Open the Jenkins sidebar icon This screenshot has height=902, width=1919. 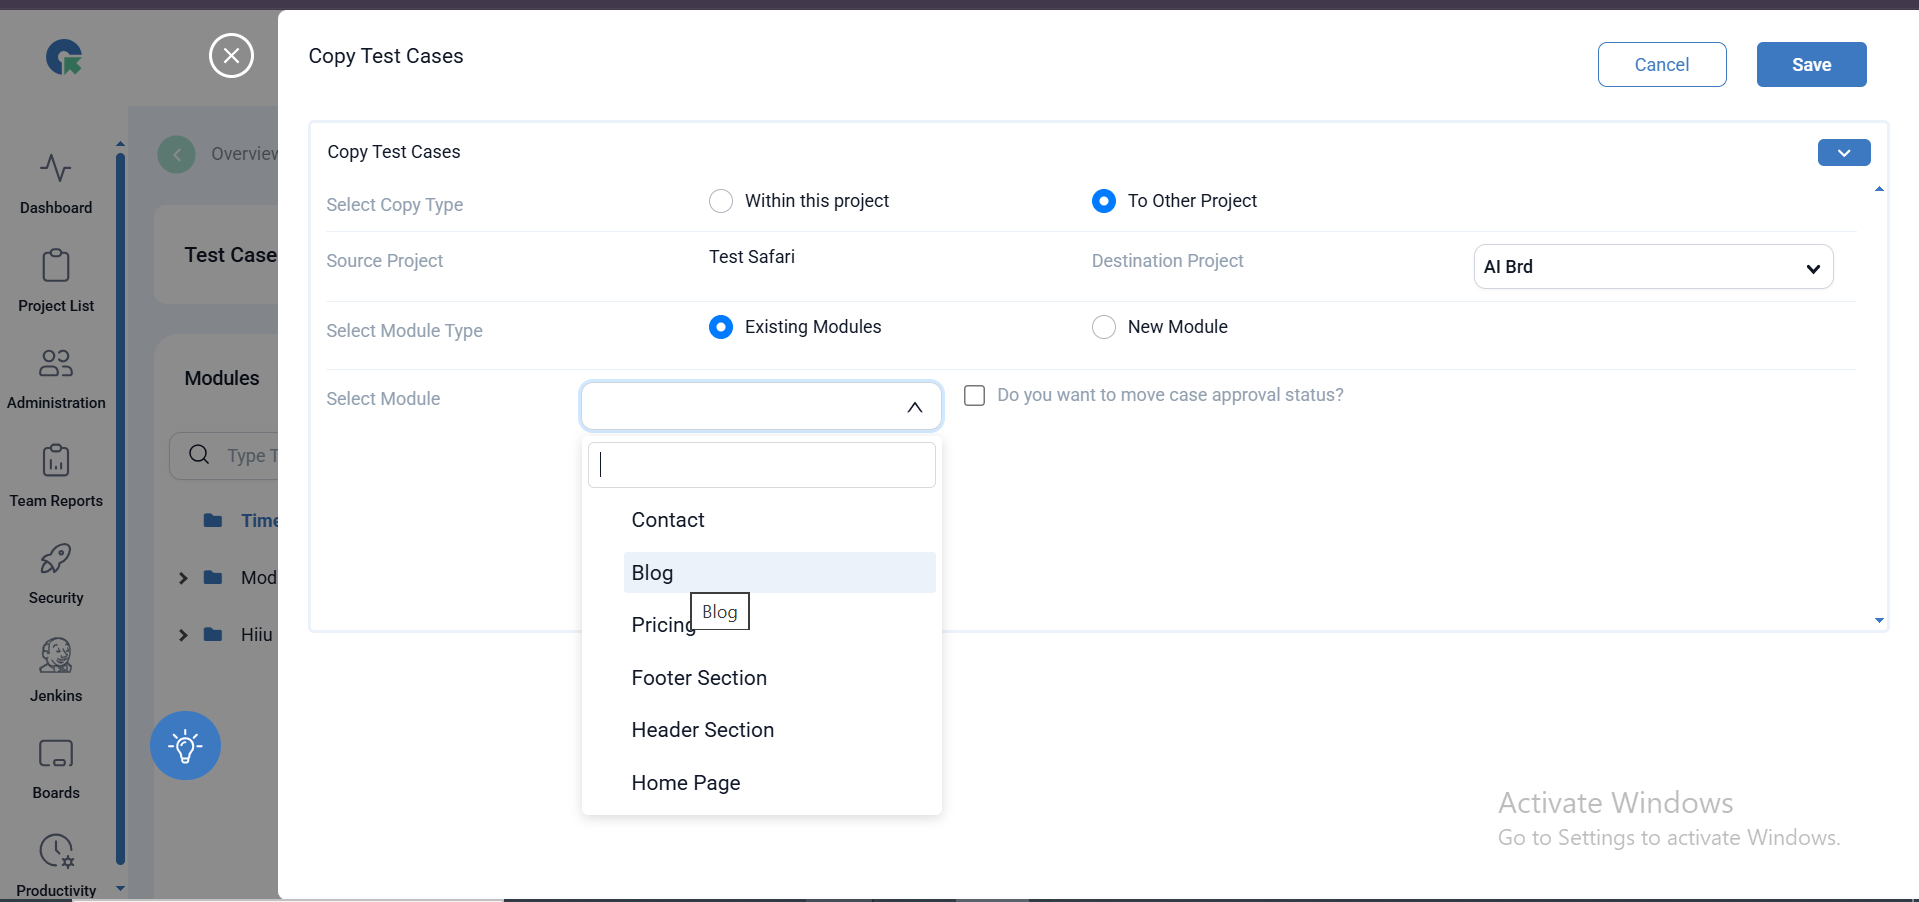[56, 656]
